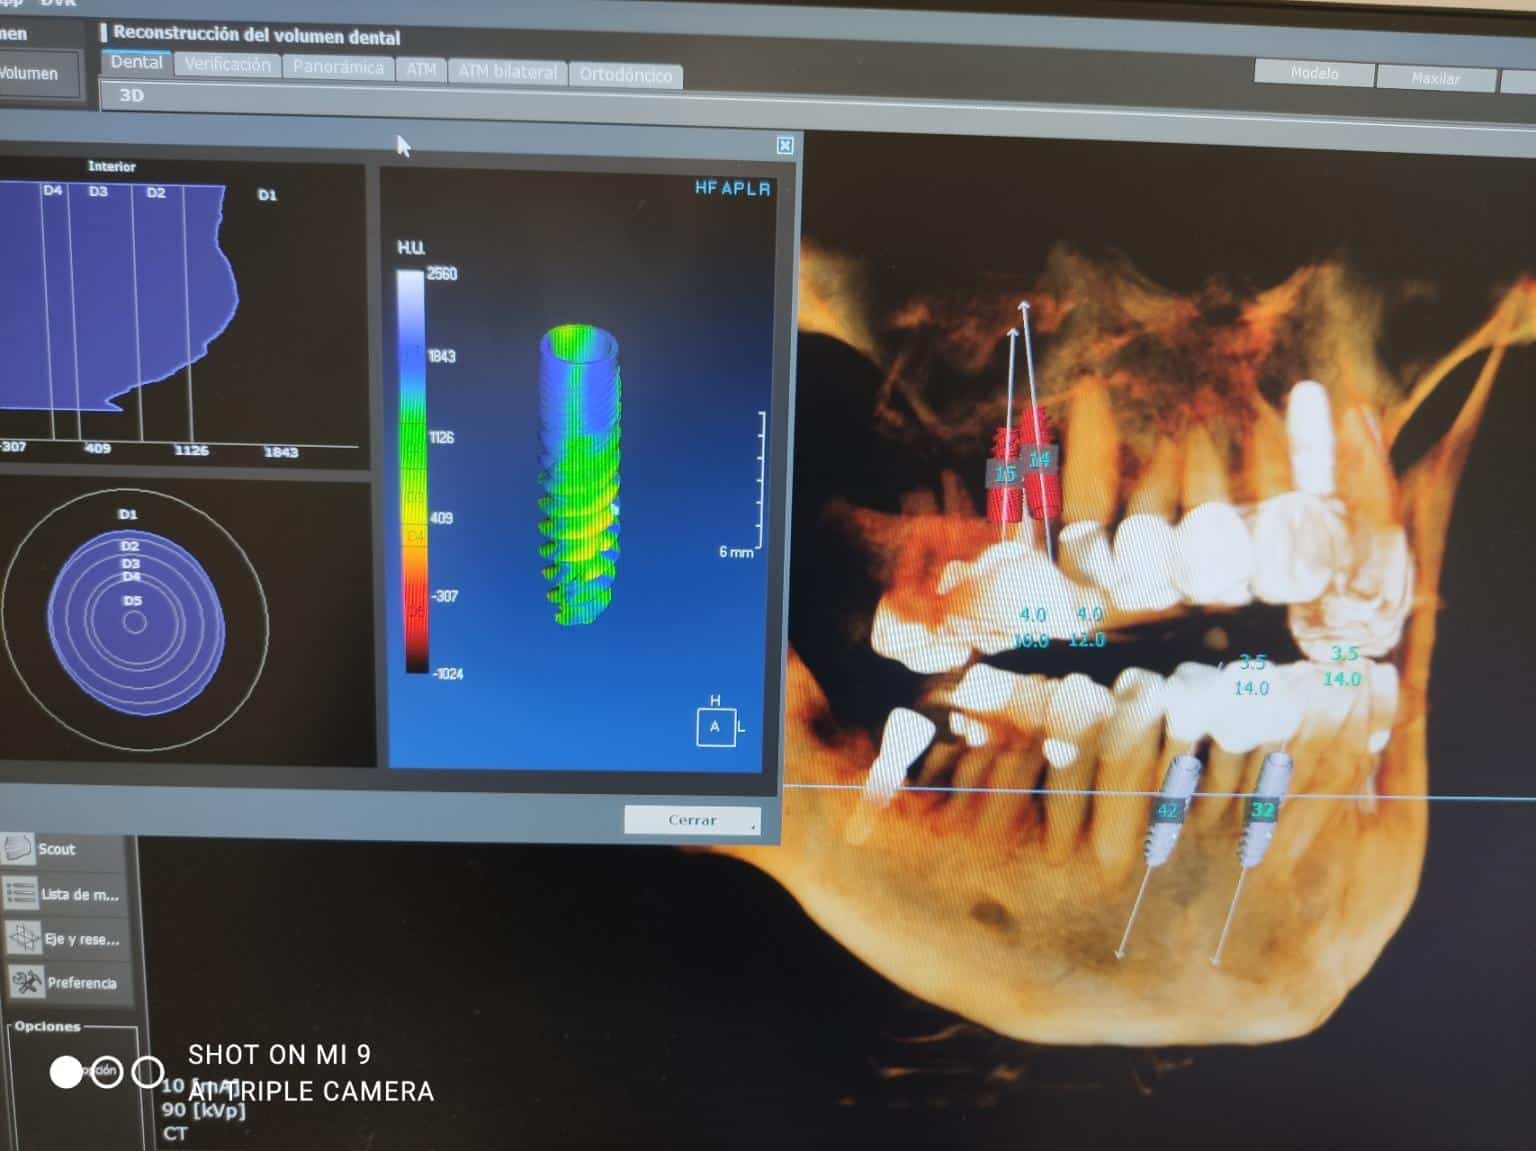Screen dimensions: 1536x1151
Task: Select lower implant labeled 42
Action: (x=1168, y=810)
